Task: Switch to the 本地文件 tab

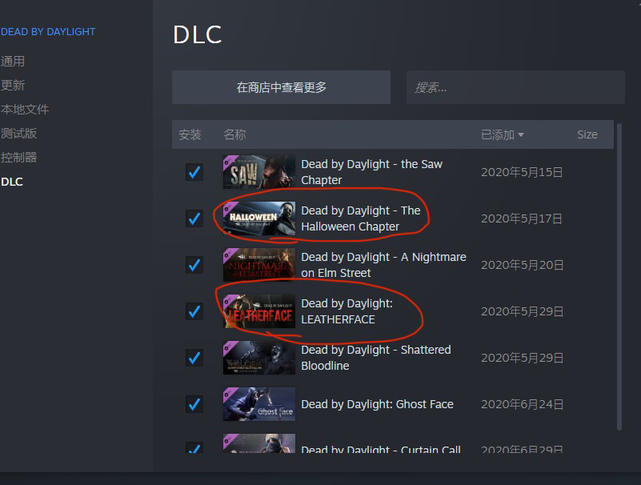Action: click(25, 109)
